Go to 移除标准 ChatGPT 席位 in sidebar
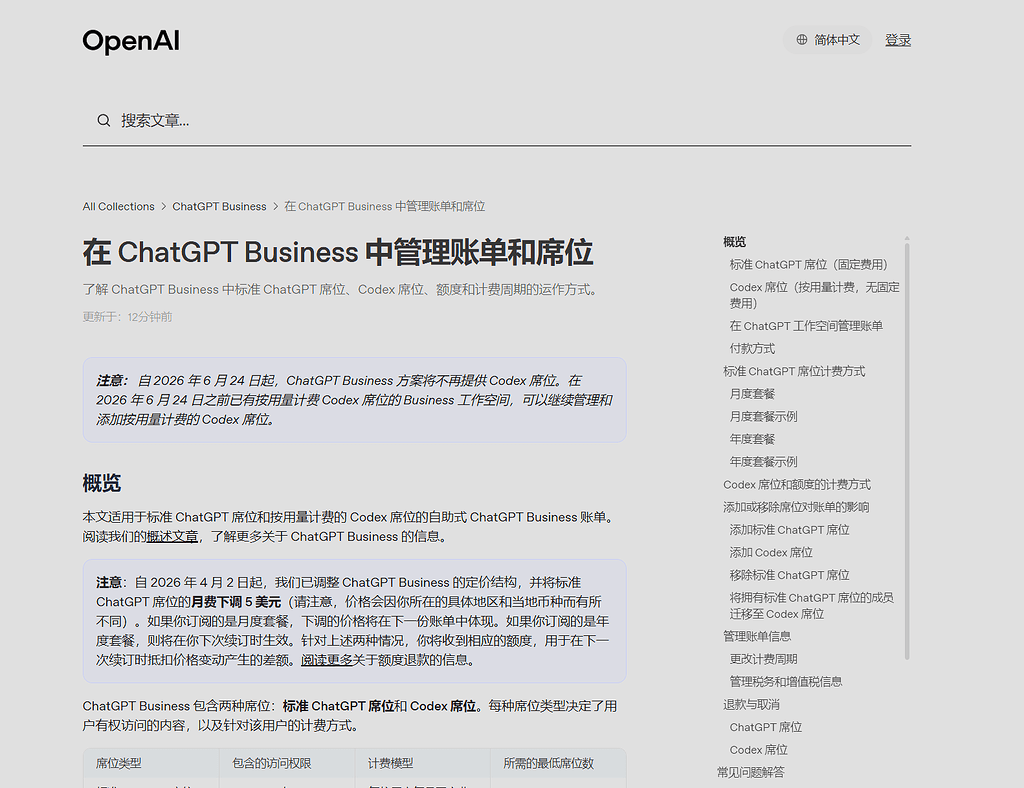This screenshot has height=788, width=1024. tap(790, 575)
